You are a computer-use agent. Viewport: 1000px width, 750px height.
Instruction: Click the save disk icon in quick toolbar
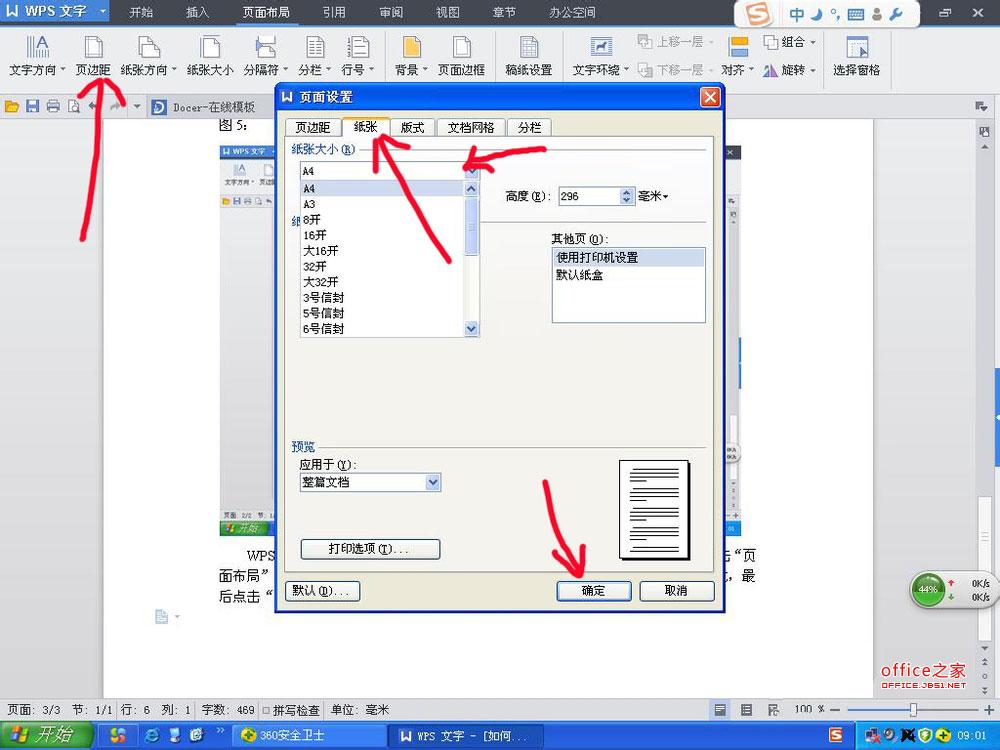click(x=33, y=107)
